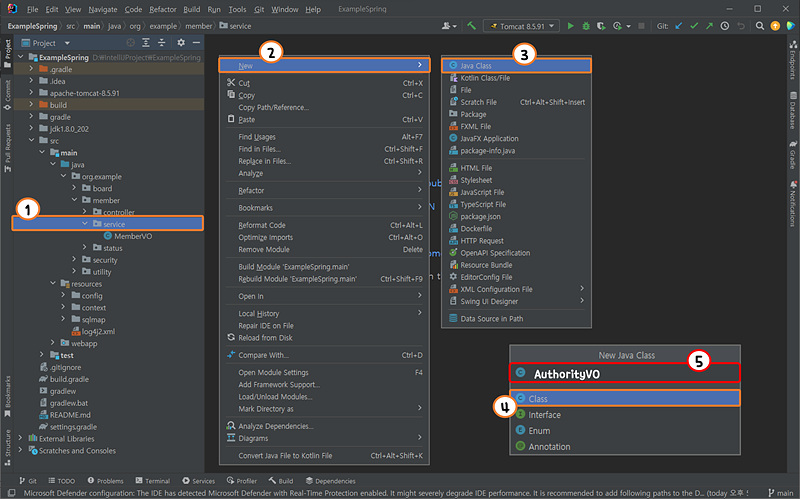Choose Kotlin Class/File entry
Screen dimensions: 800x499
pyautogui.click(x=516, y=78)
